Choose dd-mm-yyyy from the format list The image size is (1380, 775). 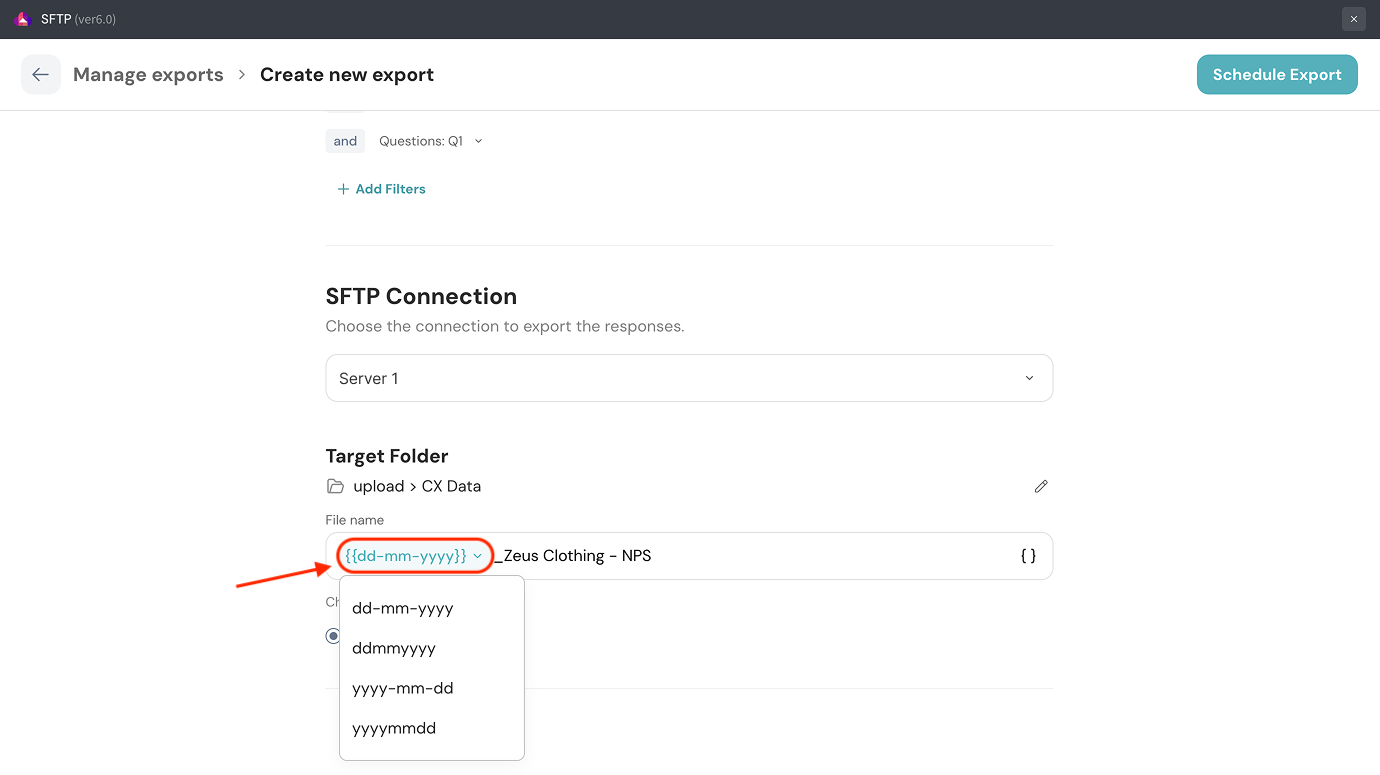click(x=403, y=608)
